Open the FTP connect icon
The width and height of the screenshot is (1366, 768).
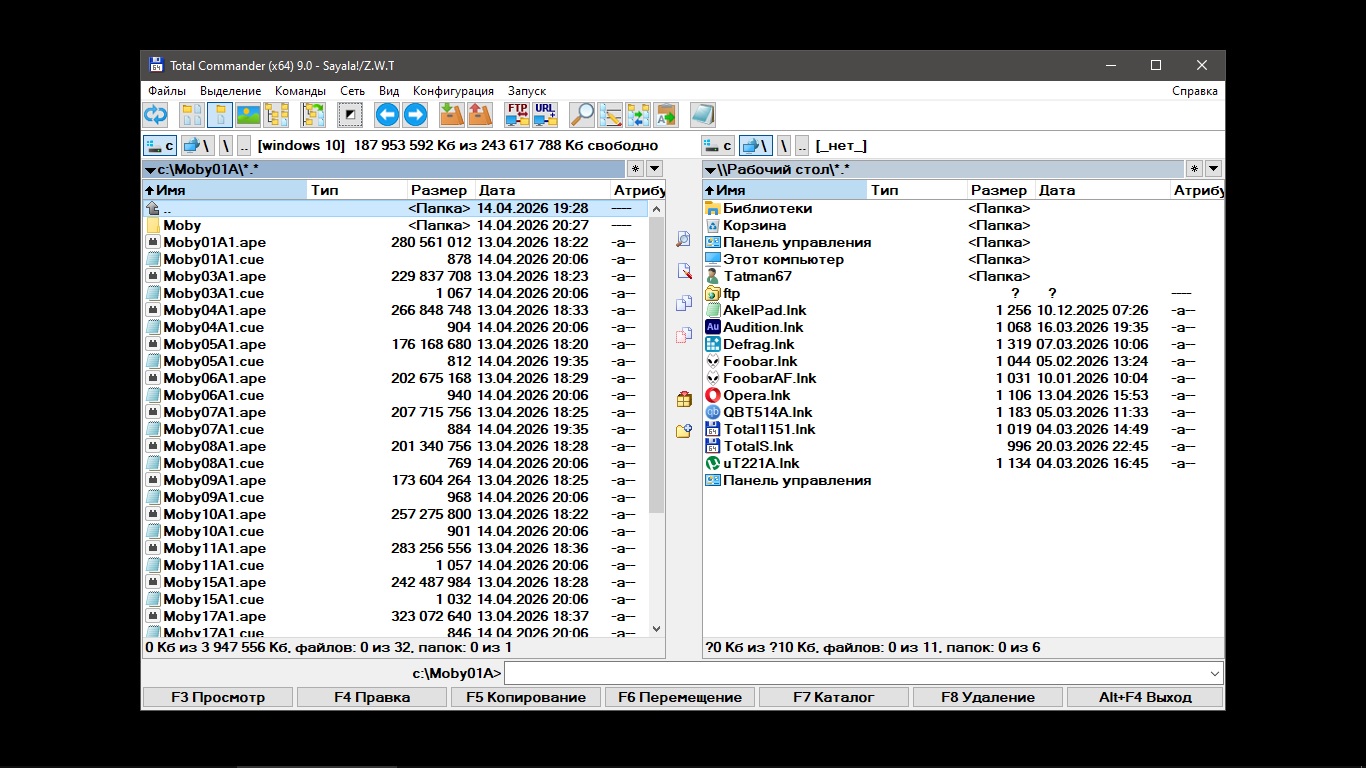pos(517,115)
